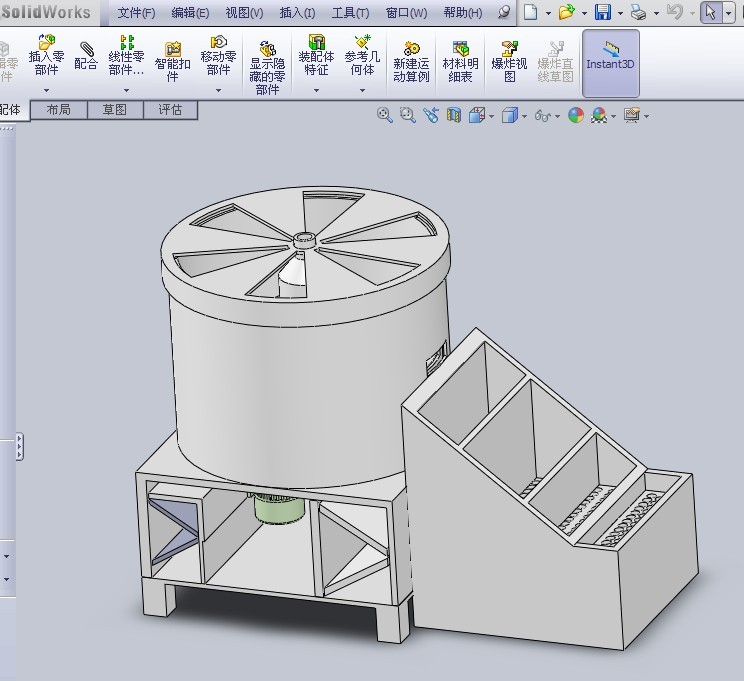The width and height of the screenshot is (744, 681).
Task: Expand the New document dropdown arrow
Action: pos(548,13)
